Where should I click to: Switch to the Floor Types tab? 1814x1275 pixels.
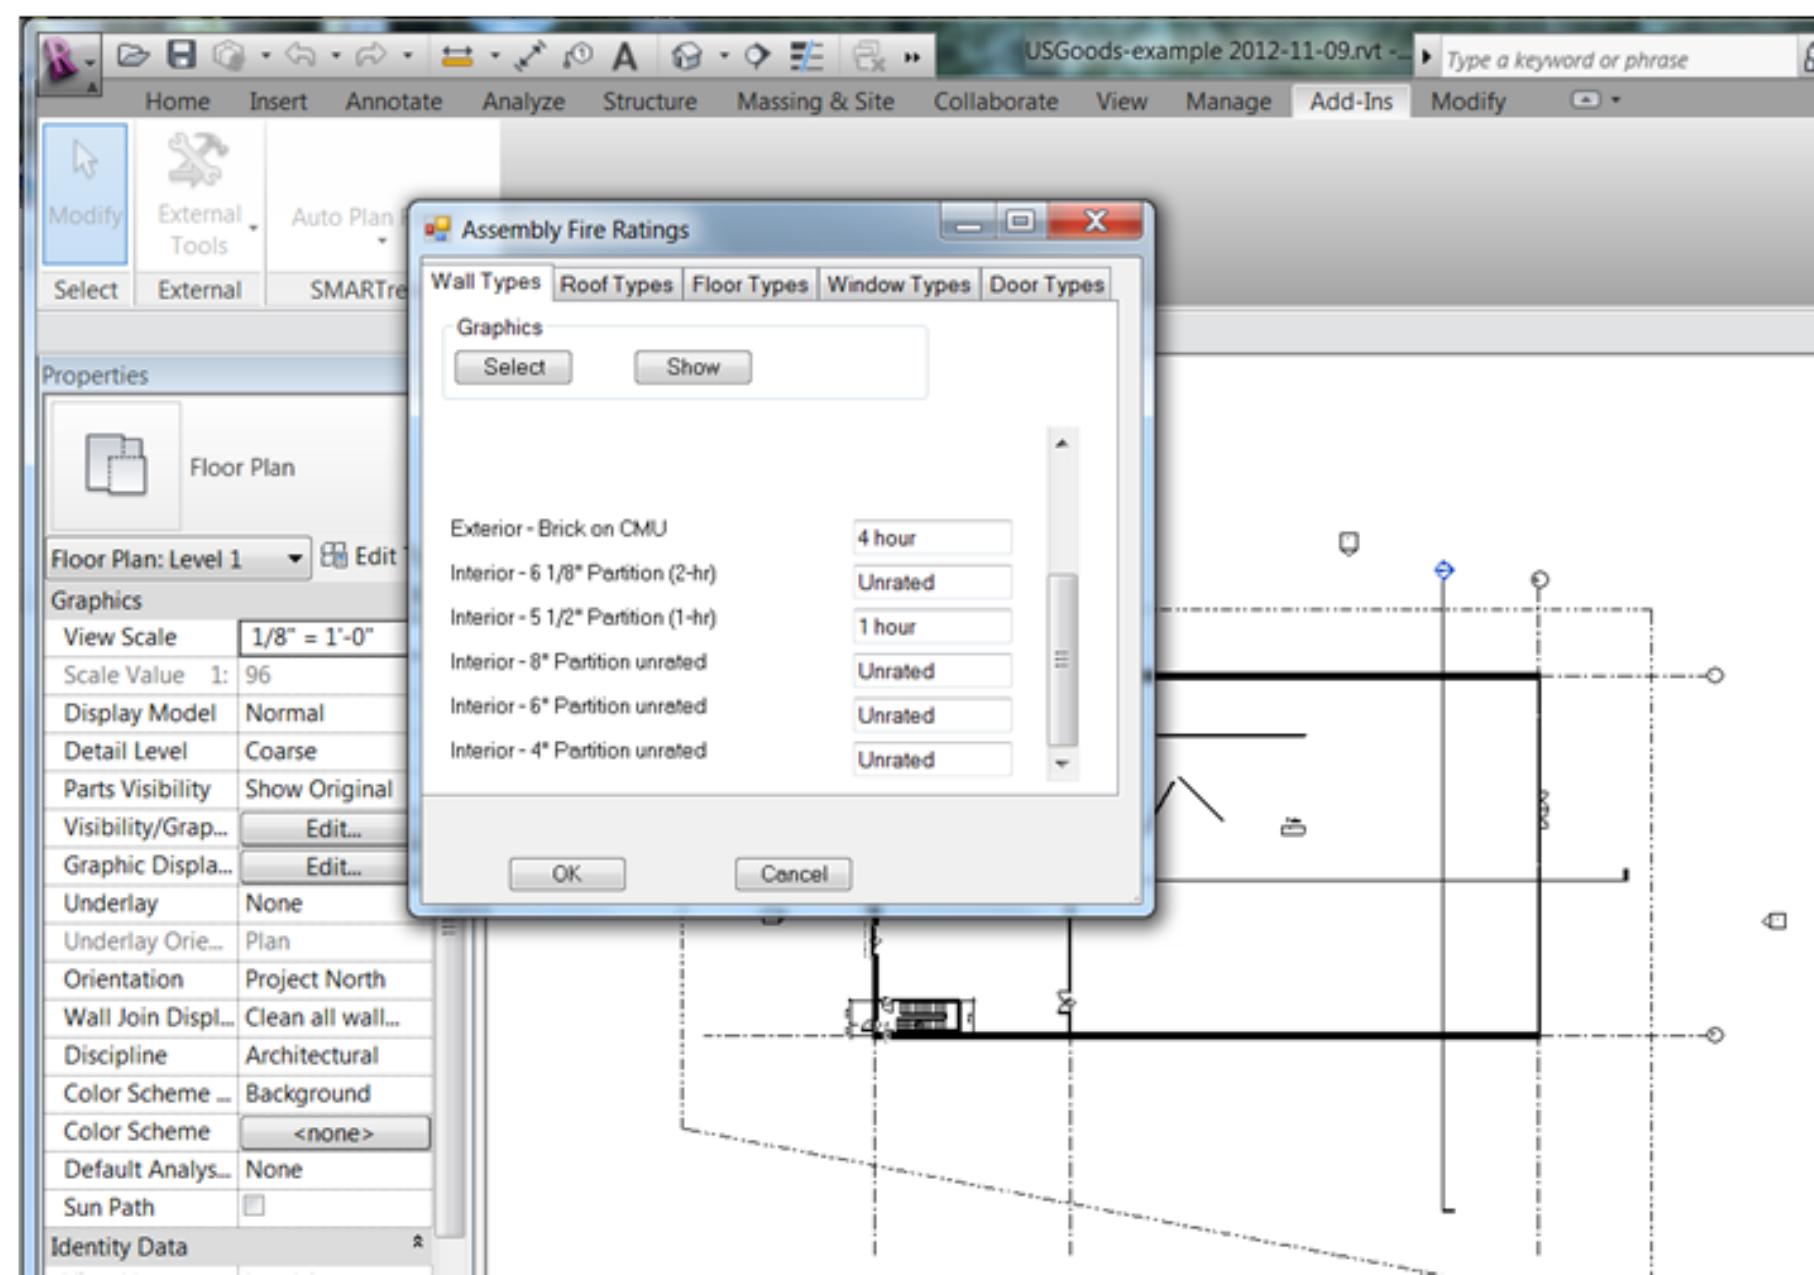point(750,285)
